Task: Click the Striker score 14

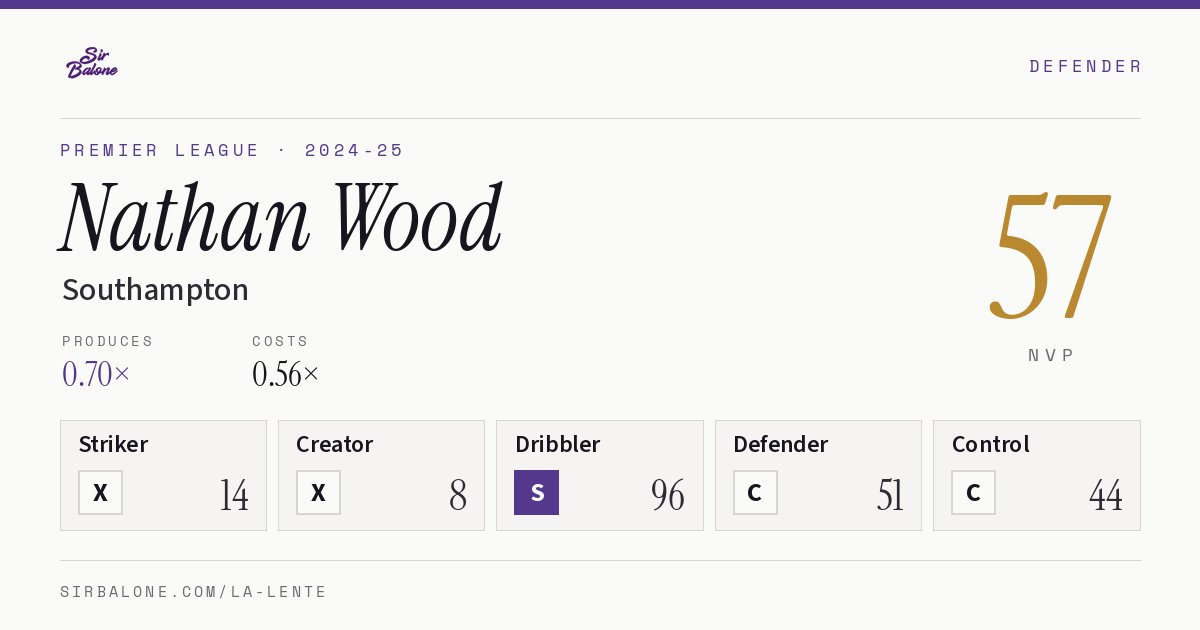Action: point(234,495)
